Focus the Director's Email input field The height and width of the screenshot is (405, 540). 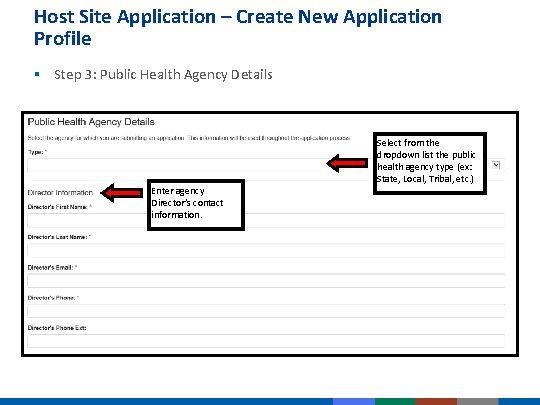point(266,281)
